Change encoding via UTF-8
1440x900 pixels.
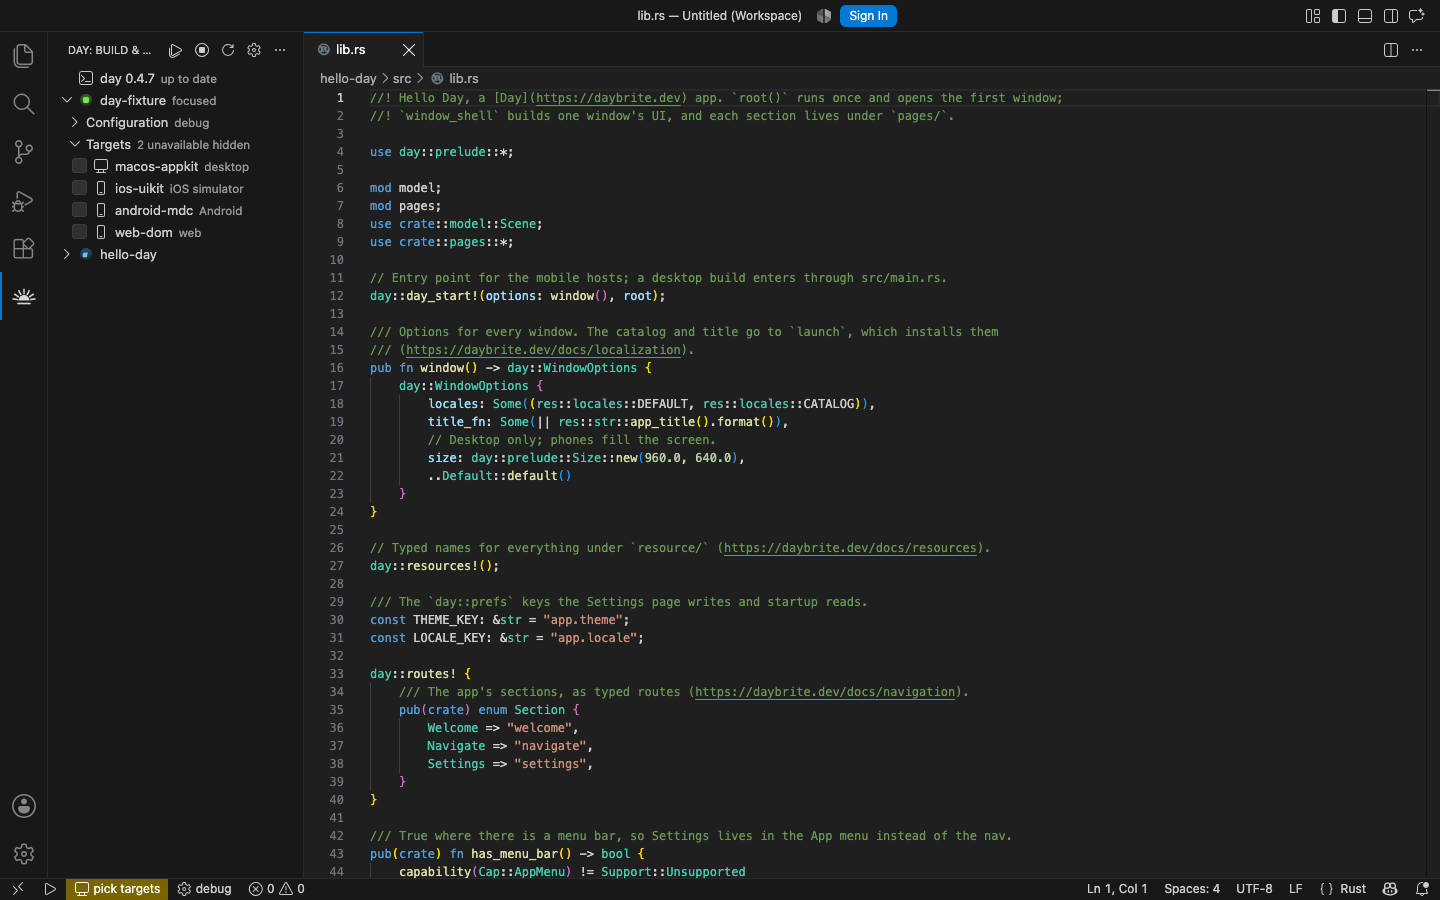coord(1254,889)
